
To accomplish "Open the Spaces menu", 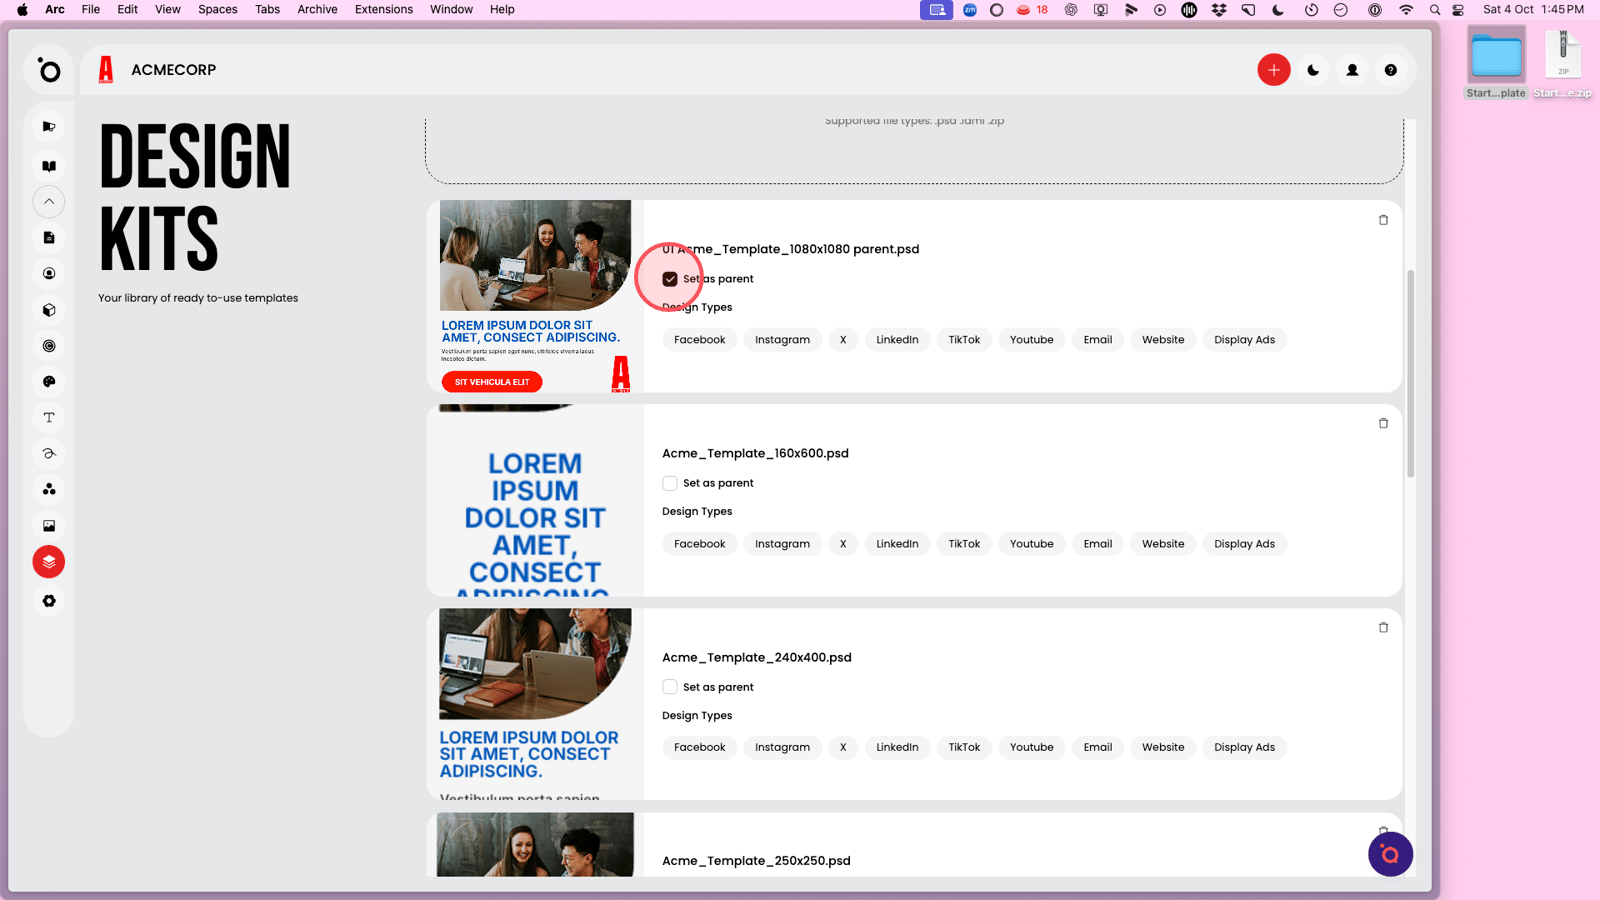I will click(x=217, y=9).
